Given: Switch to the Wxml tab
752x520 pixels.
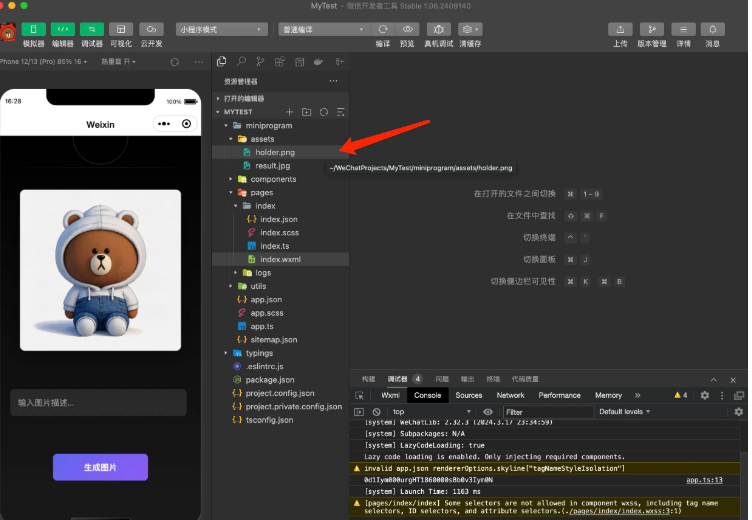Looking at the screenshot, I should click(390, 395).
